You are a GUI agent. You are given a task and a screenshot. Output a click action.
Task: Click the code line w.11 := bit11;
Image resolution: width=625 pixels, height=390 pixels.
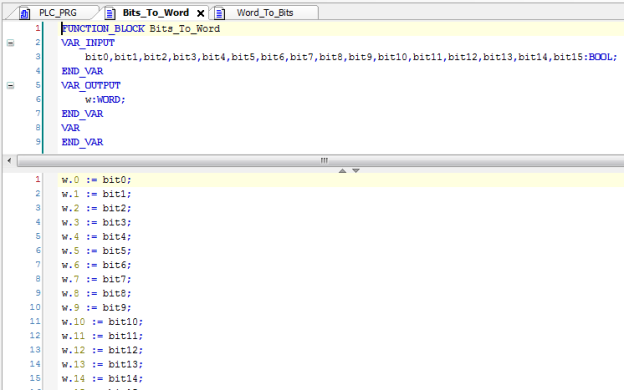[x=102, y=336]
